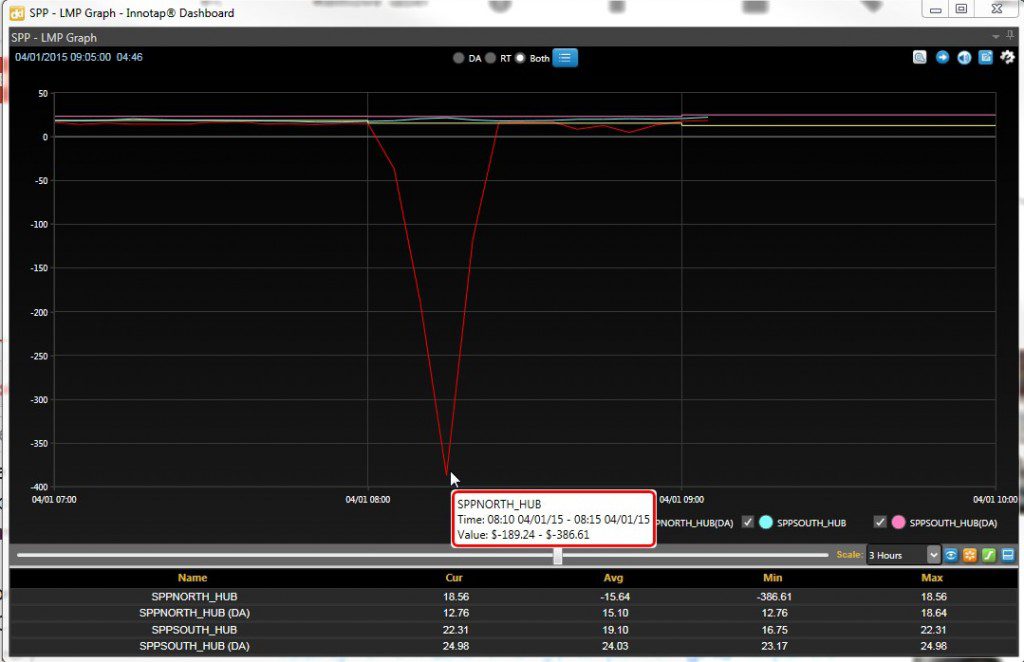Click the cyan SPPSOUTH_HUB color swatch
Viewport: 1024px width, 662px height.
[766, 522]
